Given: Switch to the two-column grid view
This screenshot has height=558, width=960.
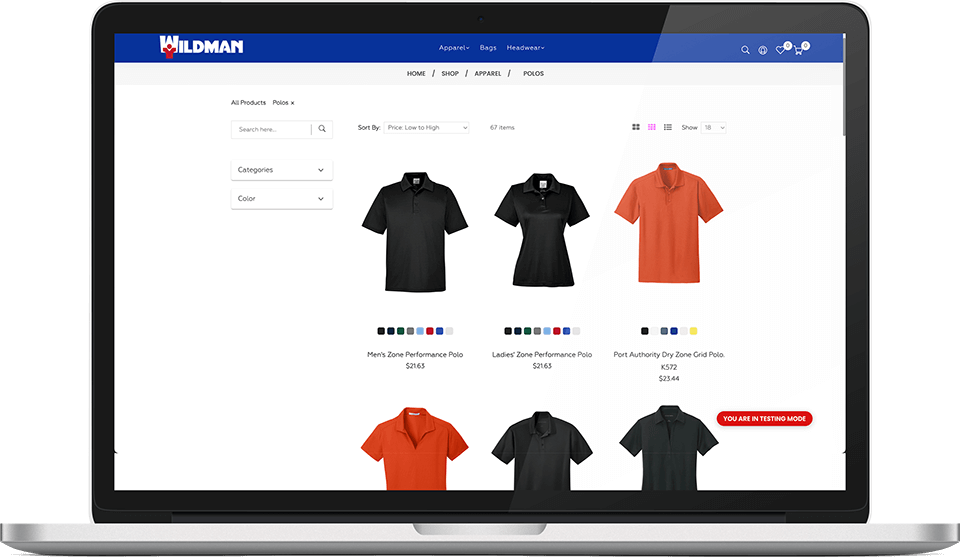Looking at the screenshot, I should [x=636, y=128].
